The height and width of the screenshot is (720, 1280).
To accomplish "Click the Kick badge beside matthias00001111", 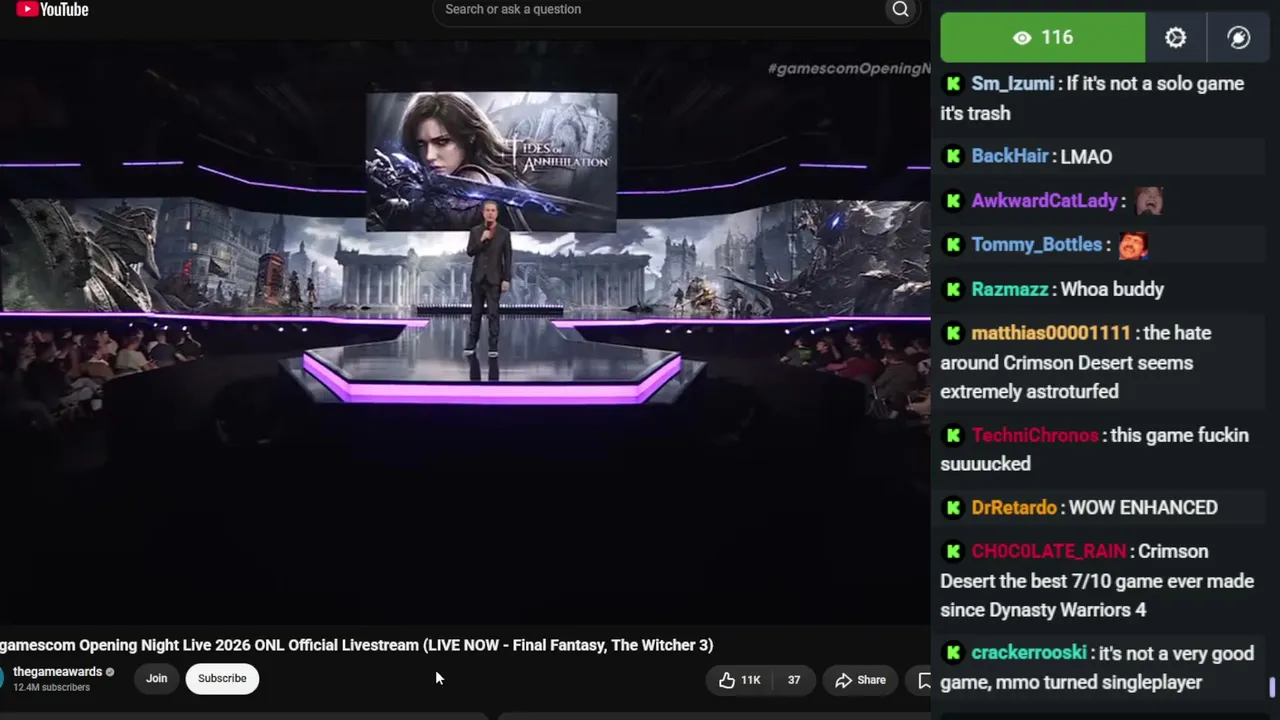I will (953, 333).
